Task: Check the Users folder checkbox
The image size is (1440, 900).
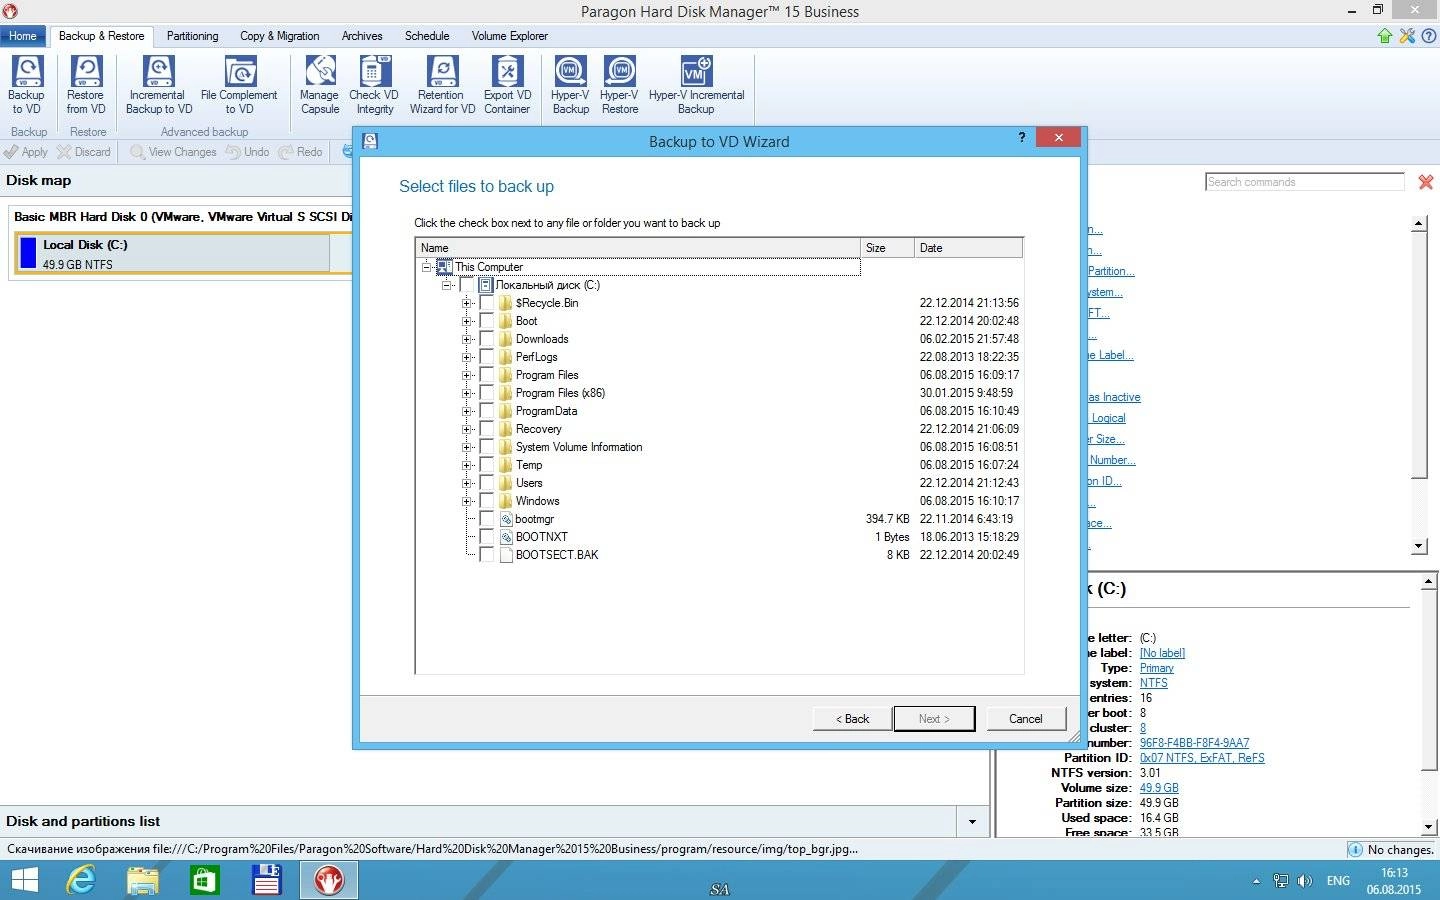Action: pos(487,483)
